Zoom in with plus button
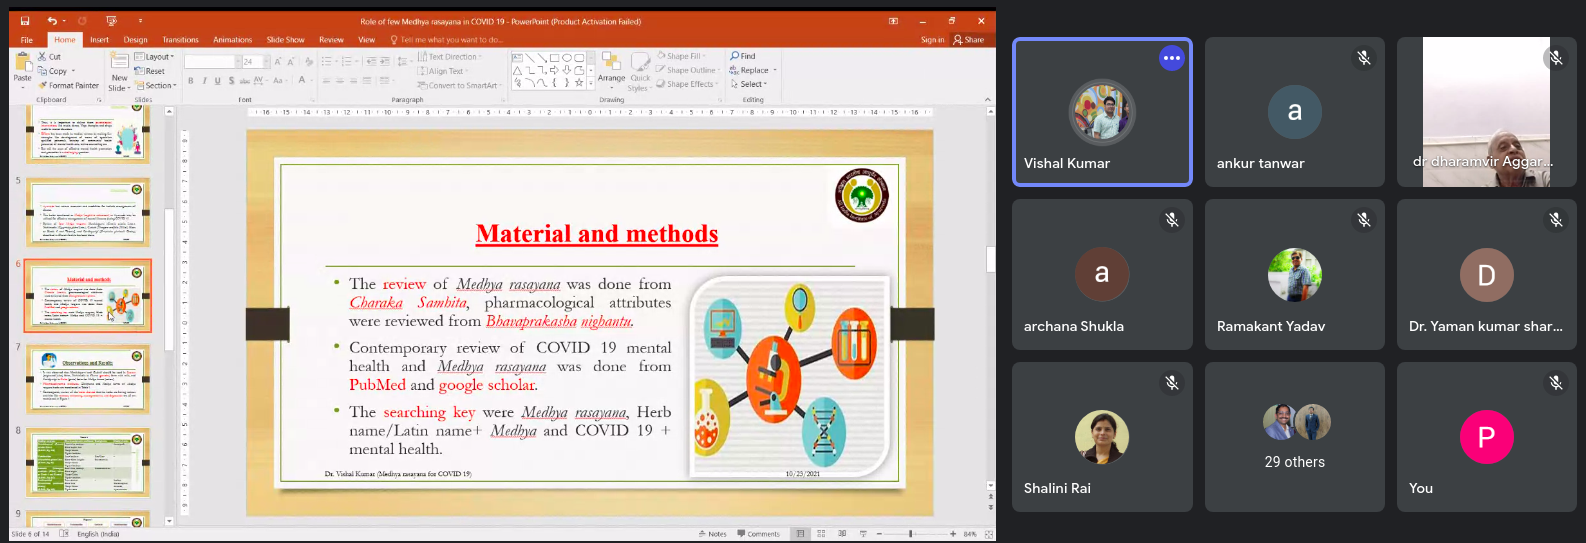The width and height of the screenshot is (1586, 543). click(953, 534)
